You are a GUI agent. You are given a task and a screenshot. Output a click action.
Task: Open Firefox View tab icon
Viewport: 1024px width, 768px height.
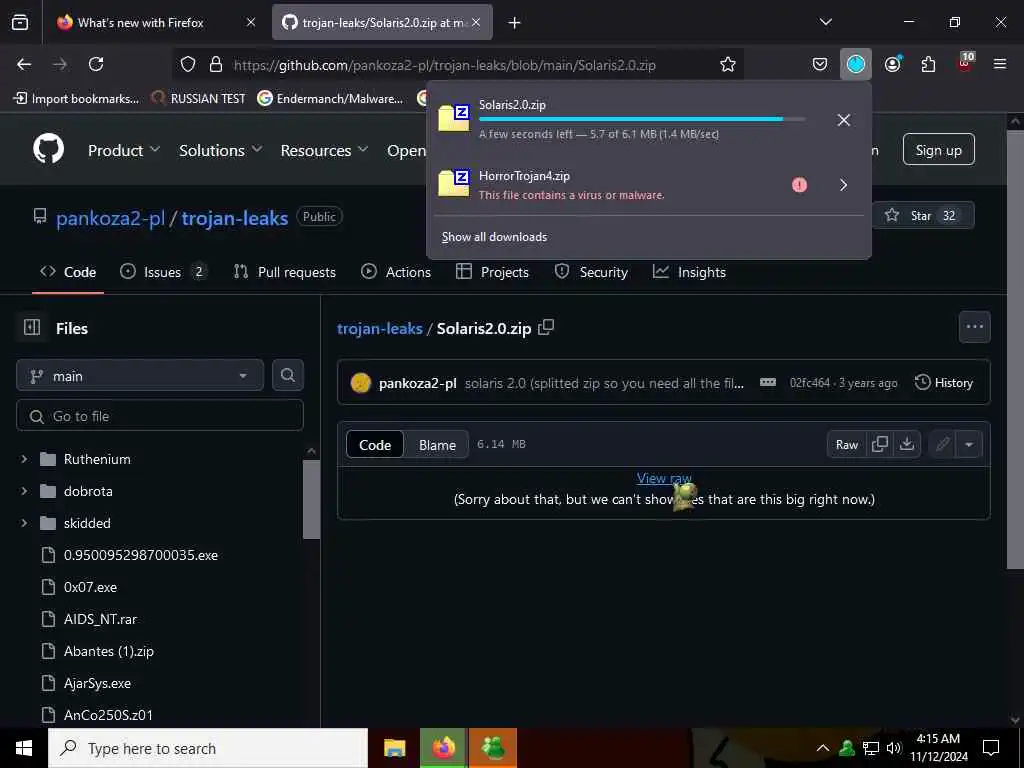[x=20, y=22]
